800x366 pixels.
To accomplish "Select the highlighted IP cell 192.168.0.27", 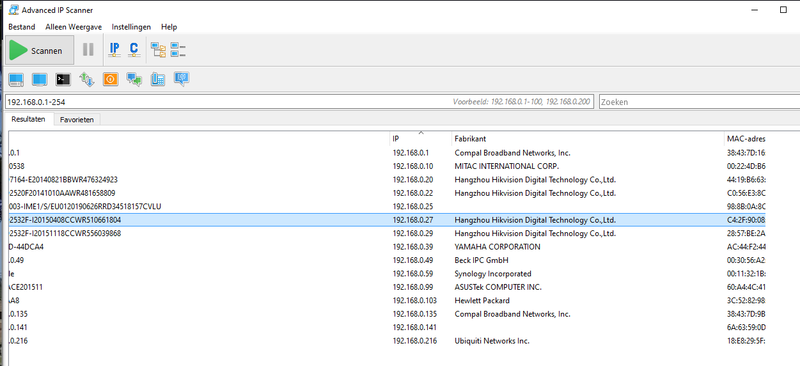I will tap(413, 220).
